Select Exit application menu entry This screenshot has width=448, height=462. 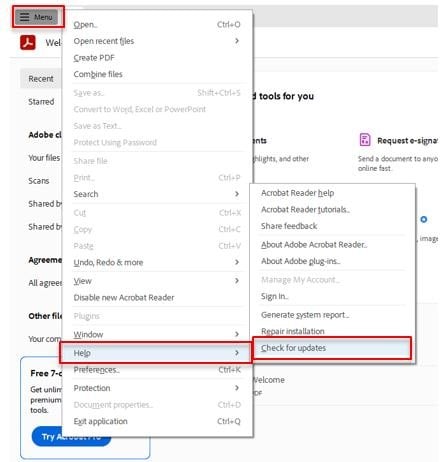point(157,421)
